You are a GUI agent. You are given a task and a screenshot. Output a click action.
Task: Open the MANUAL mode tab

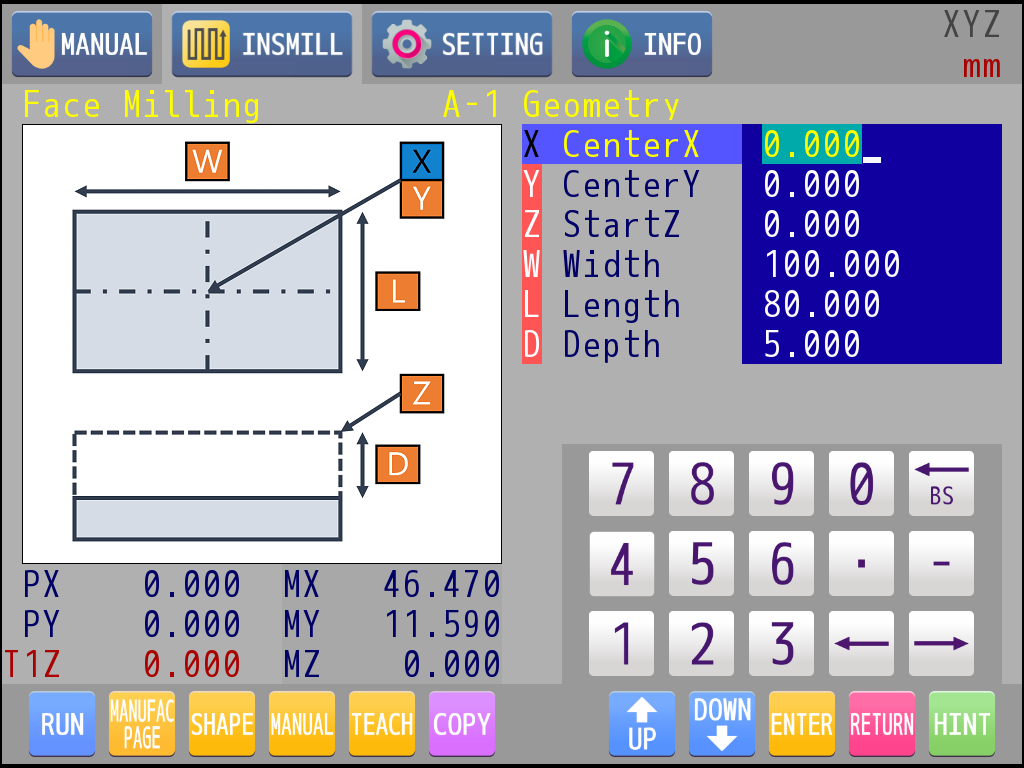(82, 45)
